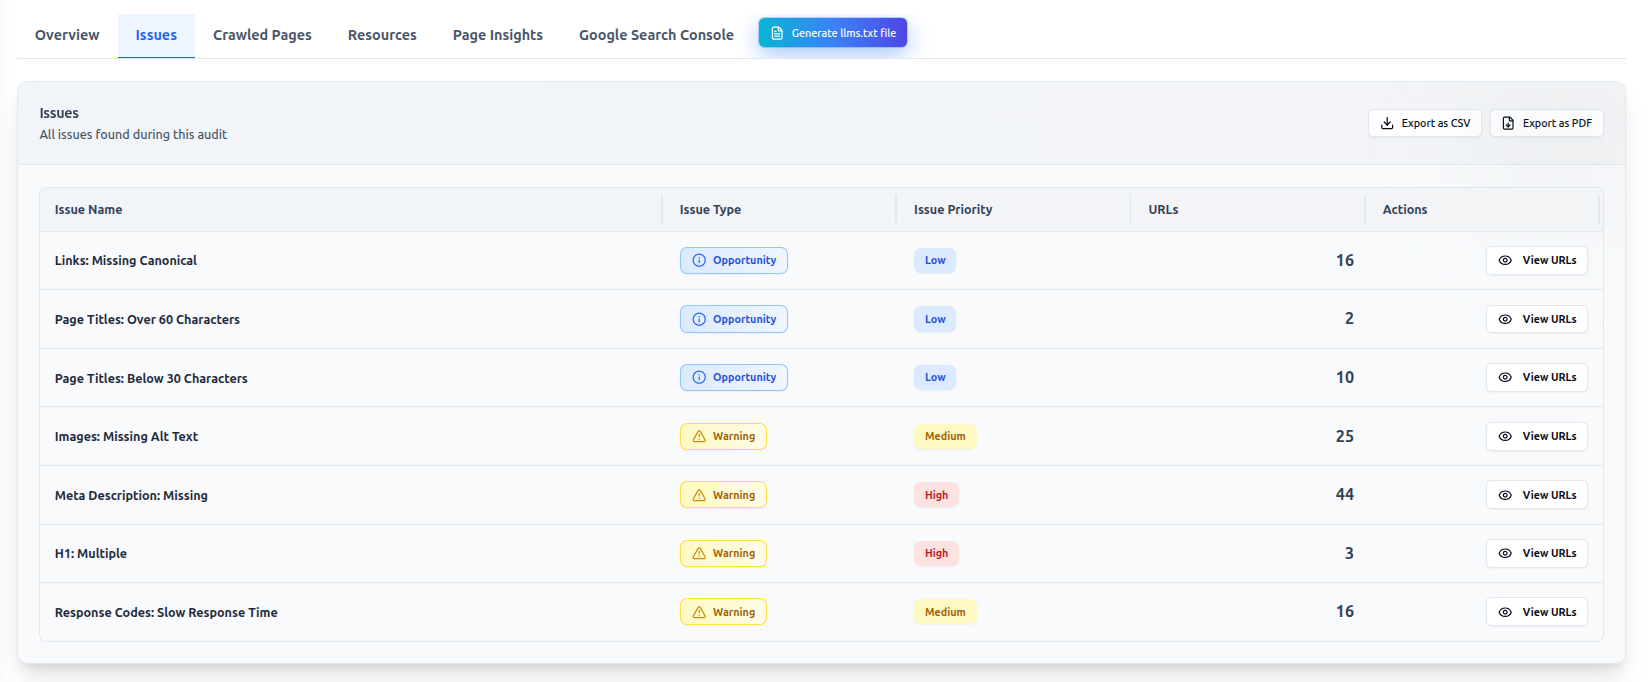Click eye icon for Over 60 Characters row

[x=1505, y=319]
